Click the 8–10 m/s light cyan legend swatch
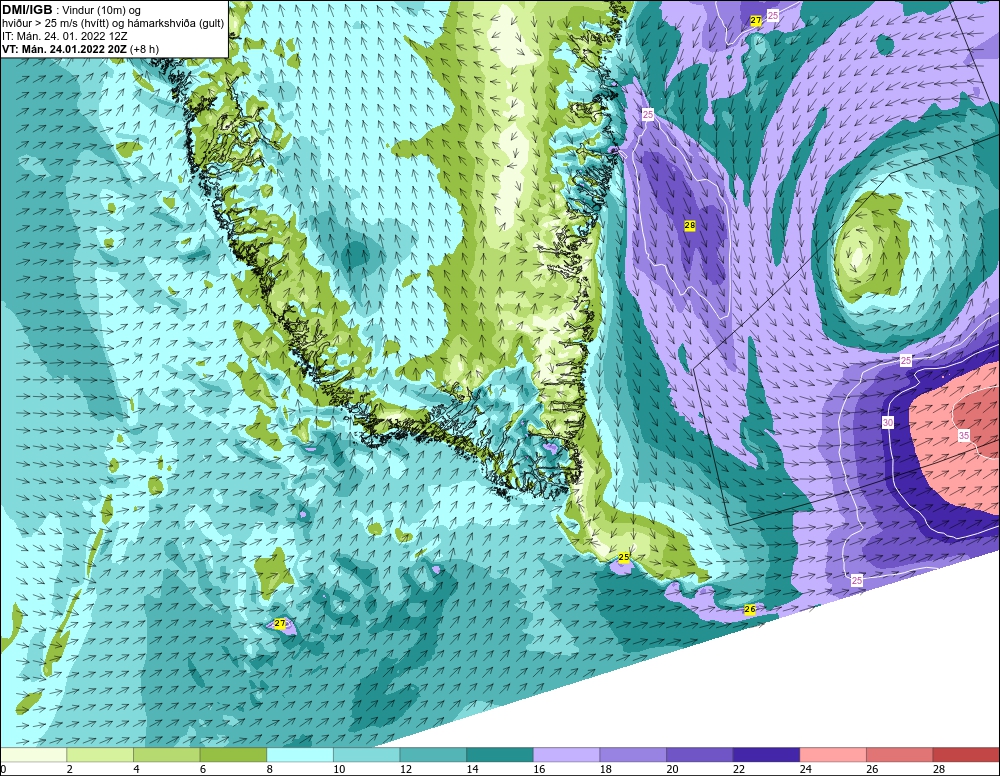The height and width of the screenshot is (776, 1000). click(x=300, y=755)
